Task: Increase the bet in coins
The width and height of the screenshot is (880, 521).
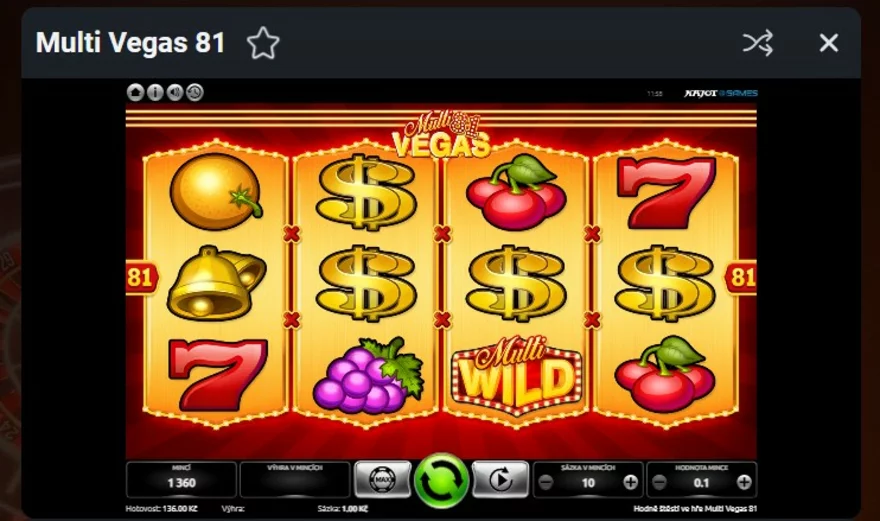Action: pyautogui.click(x=630, y=482)
